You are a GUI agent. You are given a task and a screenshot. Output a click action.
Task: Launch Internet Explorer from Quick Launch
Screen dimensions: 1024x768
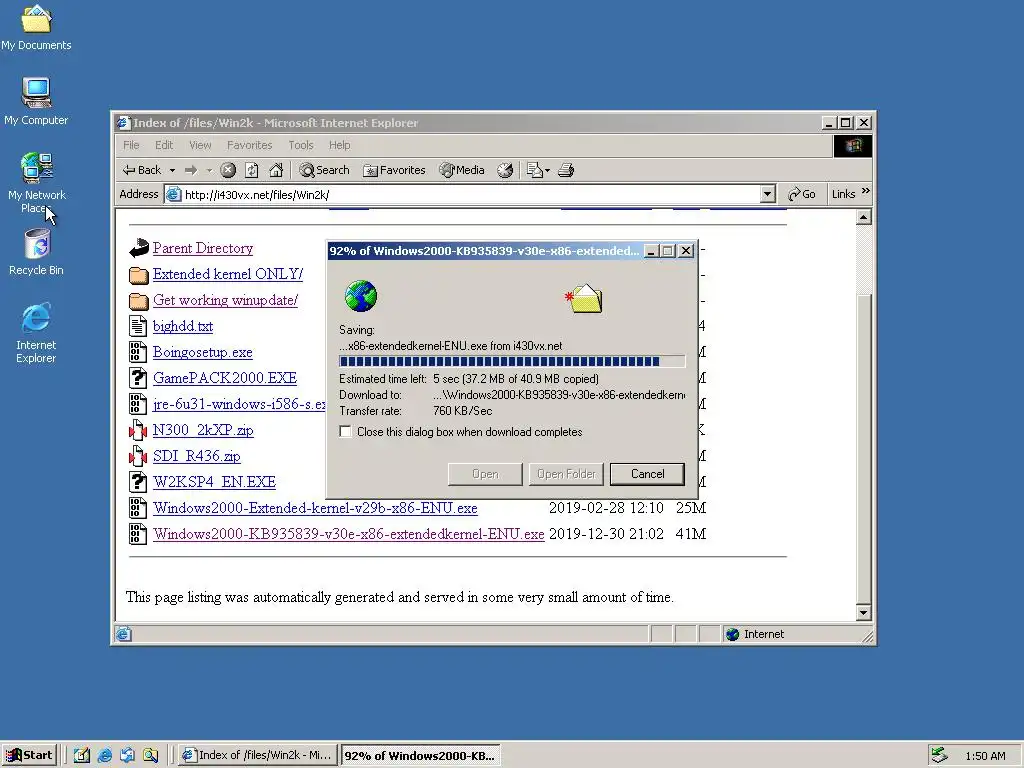click(104, 756)
